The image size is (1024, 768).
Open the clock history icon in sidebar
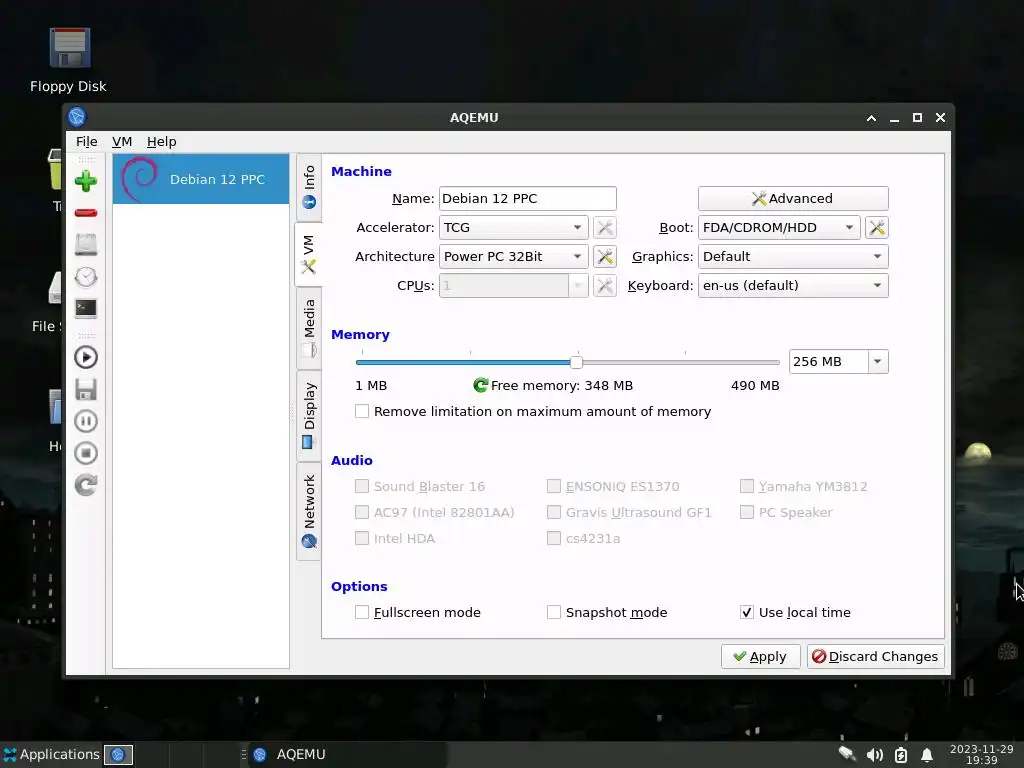[86, 277]
